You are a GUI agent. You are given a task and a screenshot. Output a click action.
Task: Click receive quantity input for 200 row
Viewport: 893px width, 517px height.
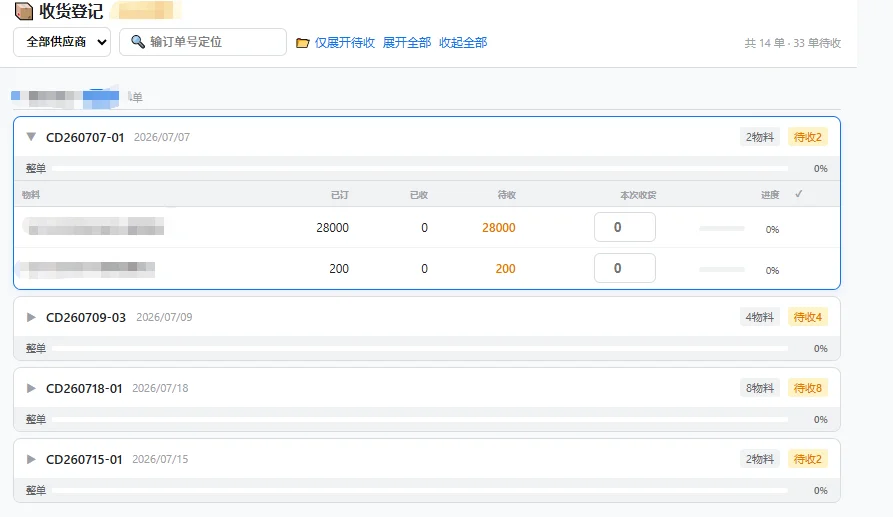[x=625, y=268]
